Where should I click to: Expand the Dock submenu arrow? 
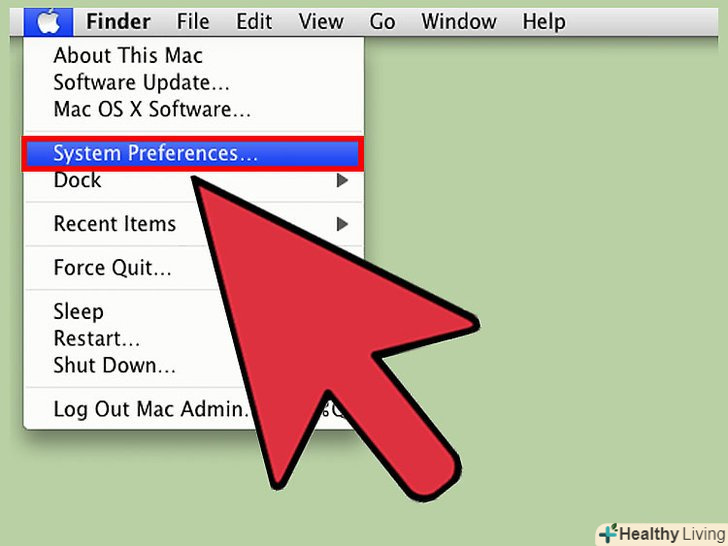342,180
